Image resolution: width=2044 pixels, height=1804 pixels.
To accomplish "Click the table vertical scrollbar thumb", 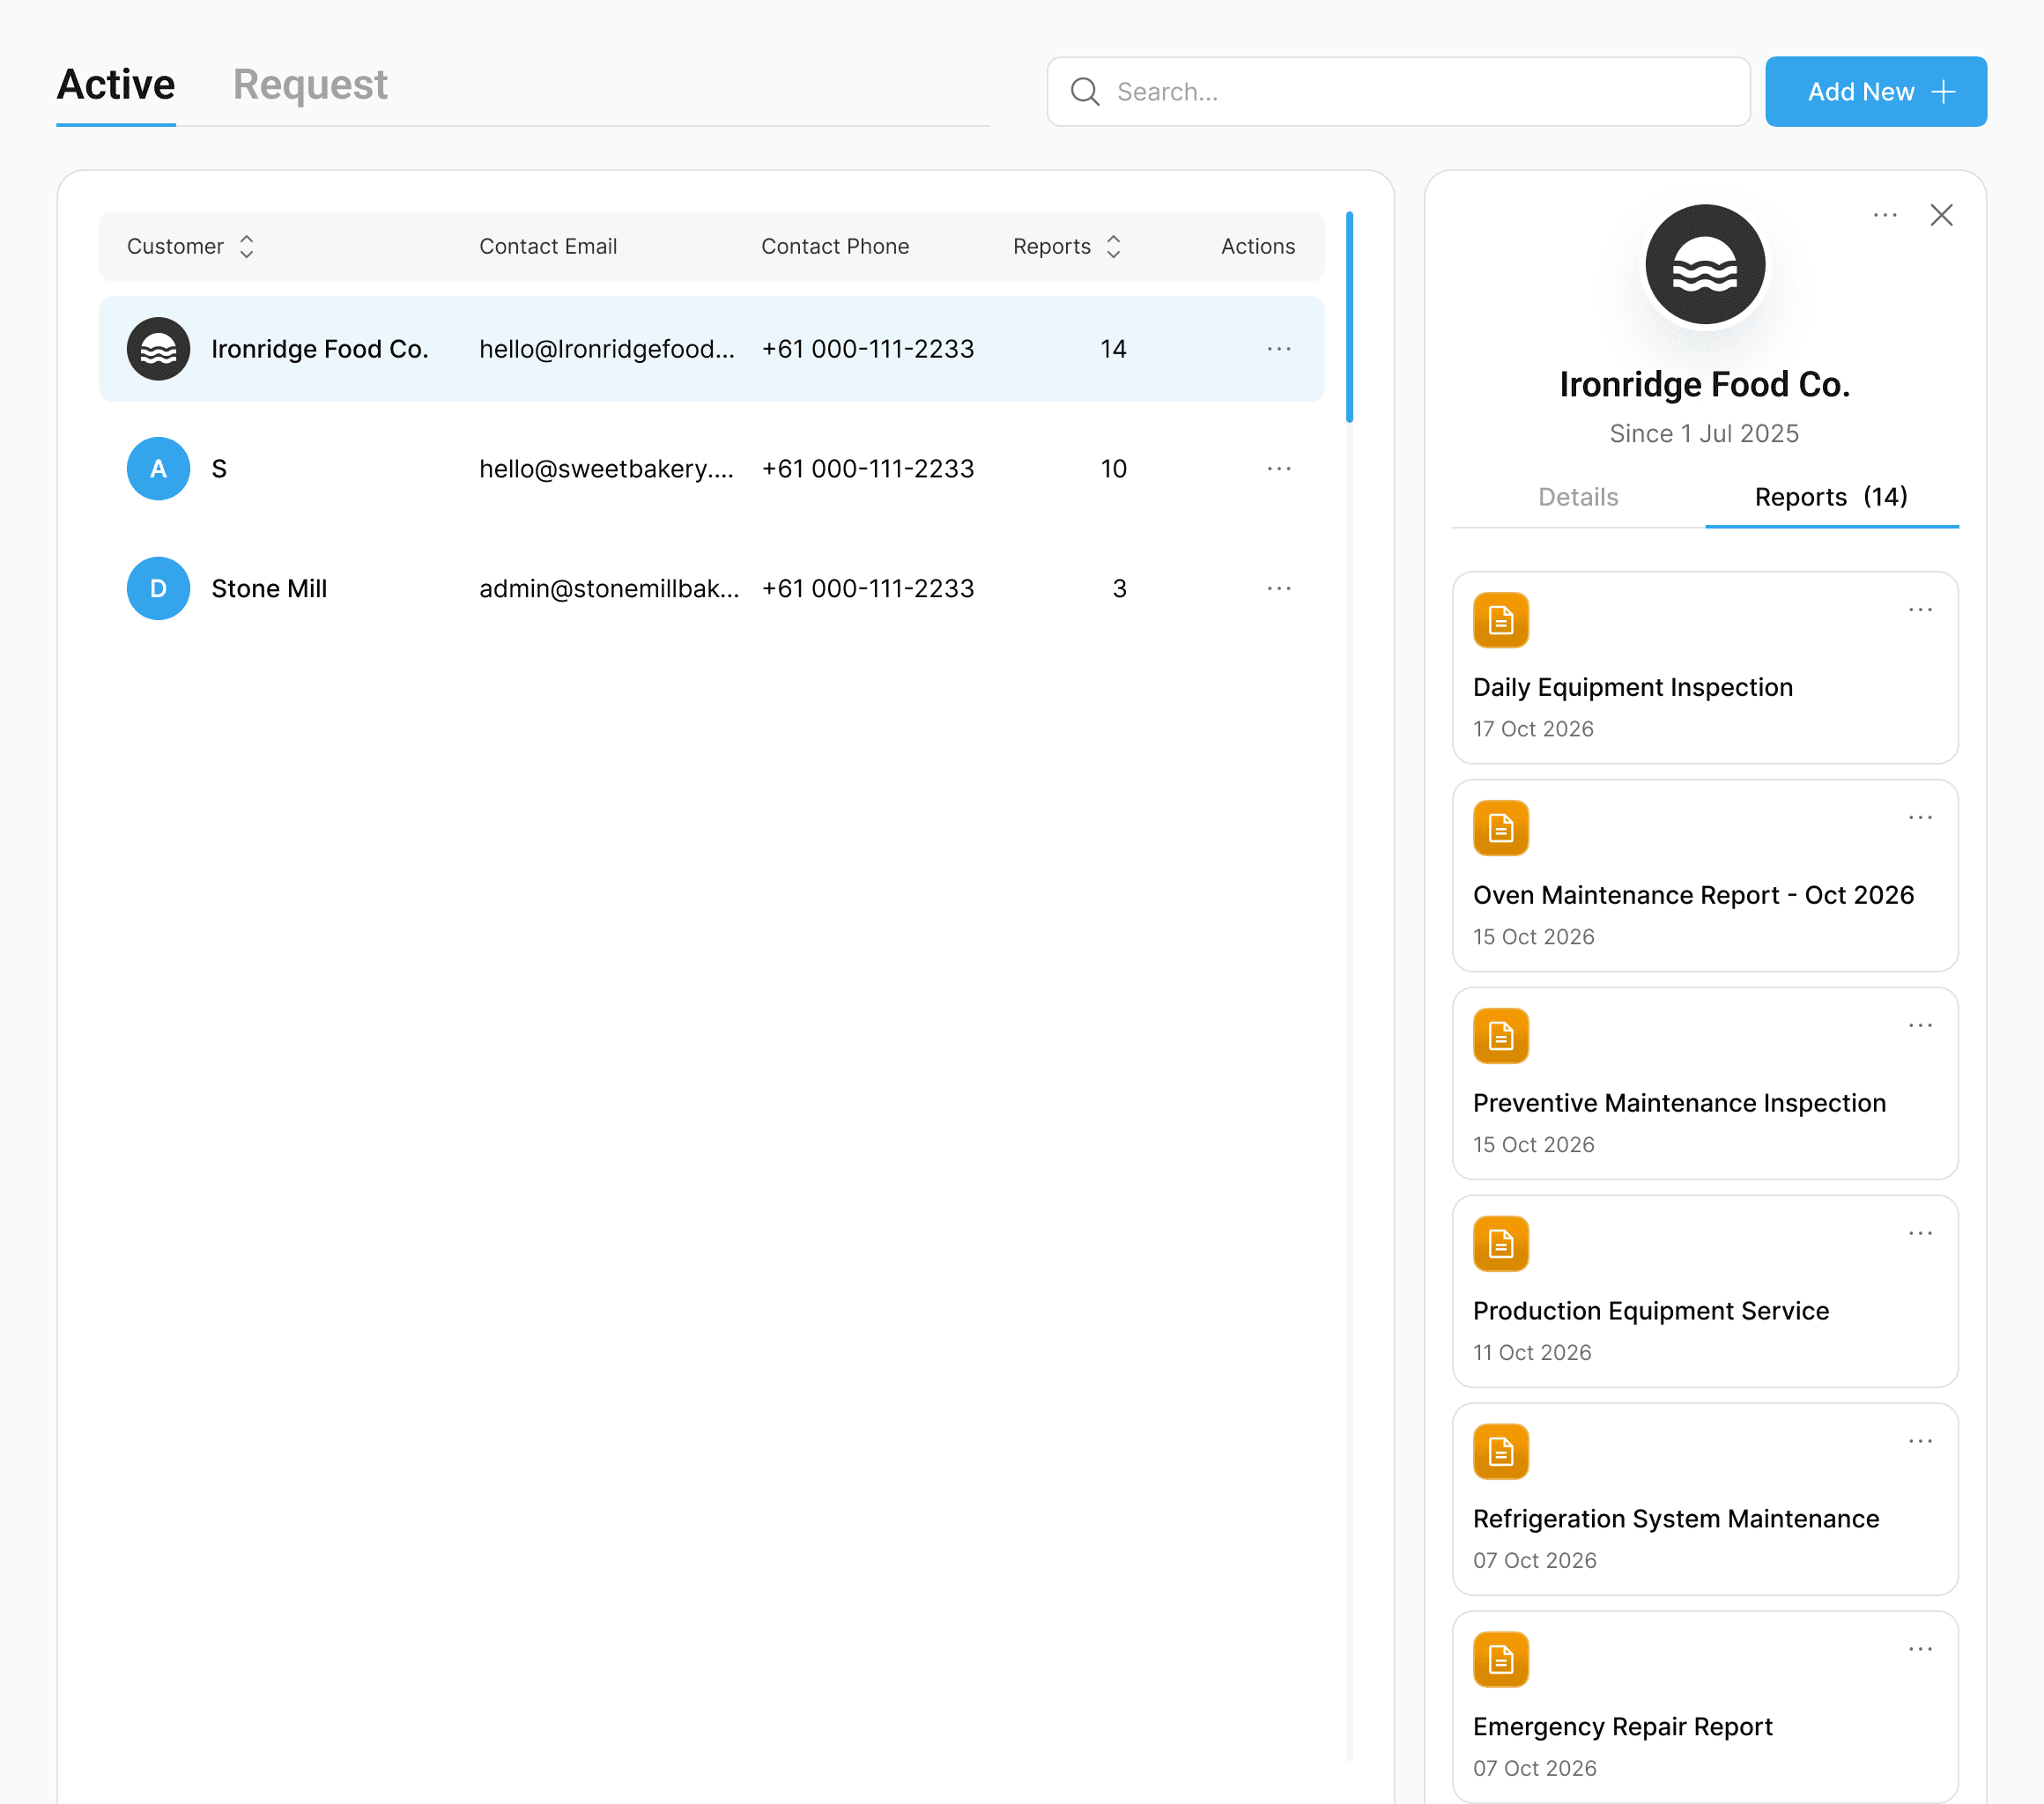I will point(1348,317).
